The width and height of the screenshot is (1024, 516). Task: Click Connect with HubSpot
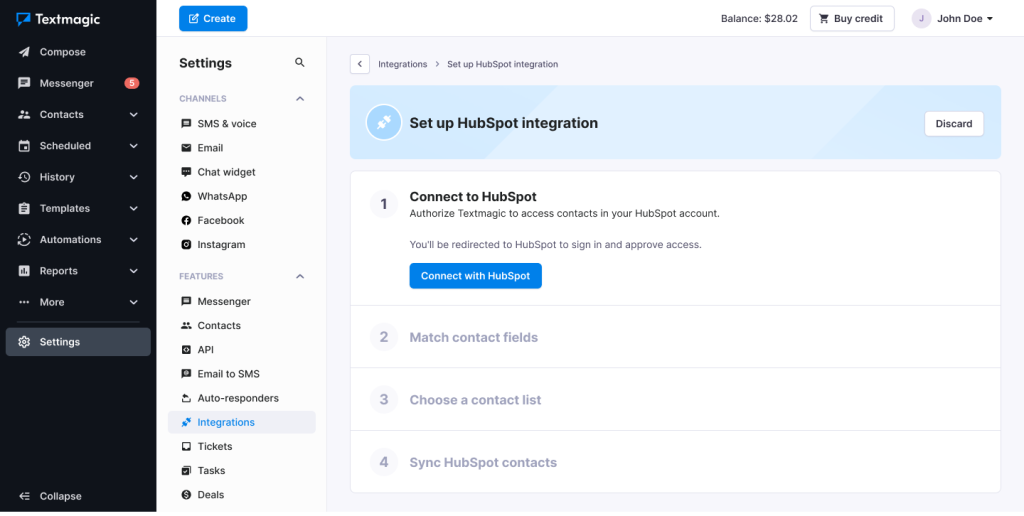click(475, 276)
